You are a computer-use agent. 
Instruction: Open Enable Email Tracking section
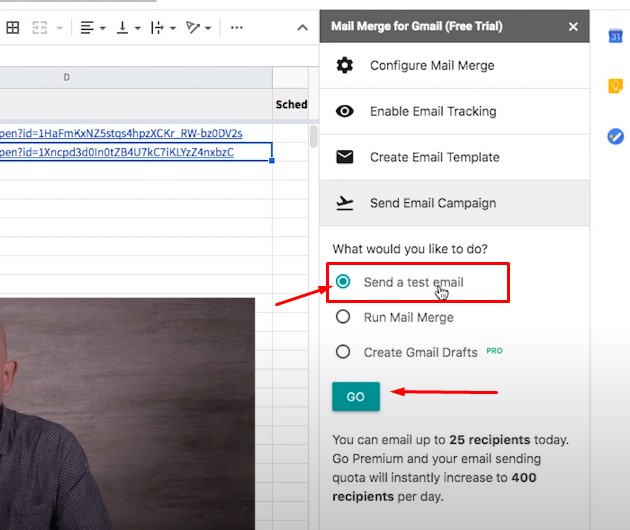coord(455,111)
